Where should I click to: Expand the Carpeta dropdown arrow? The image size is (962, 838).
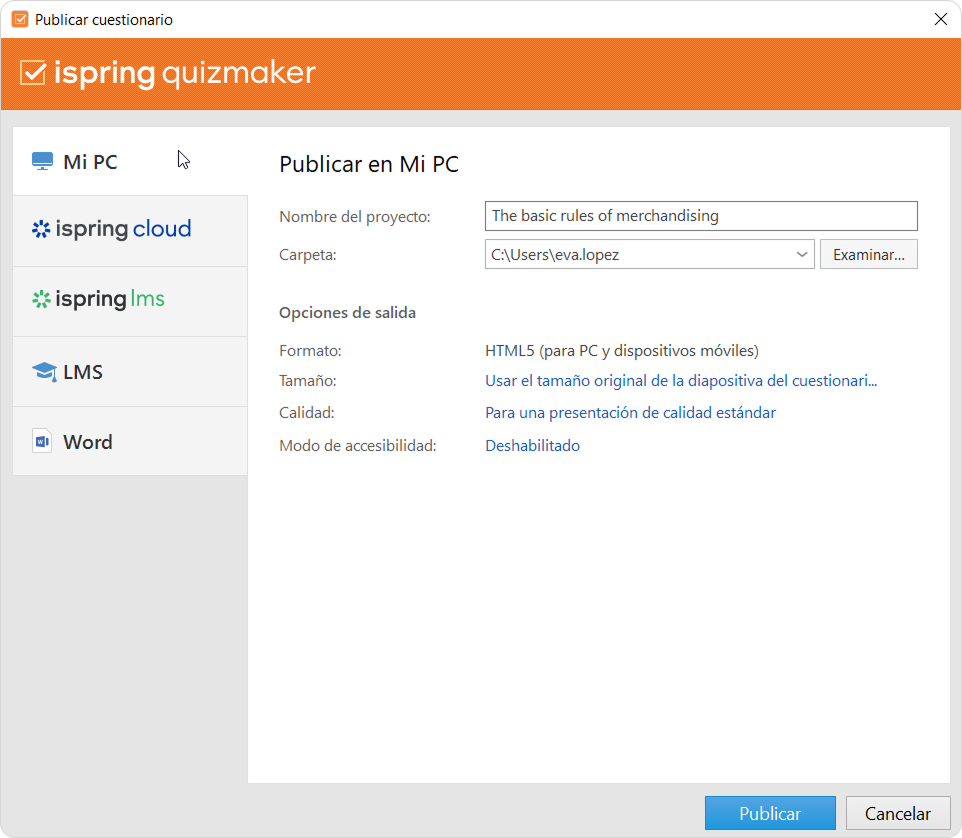click(x=802, y=255)
